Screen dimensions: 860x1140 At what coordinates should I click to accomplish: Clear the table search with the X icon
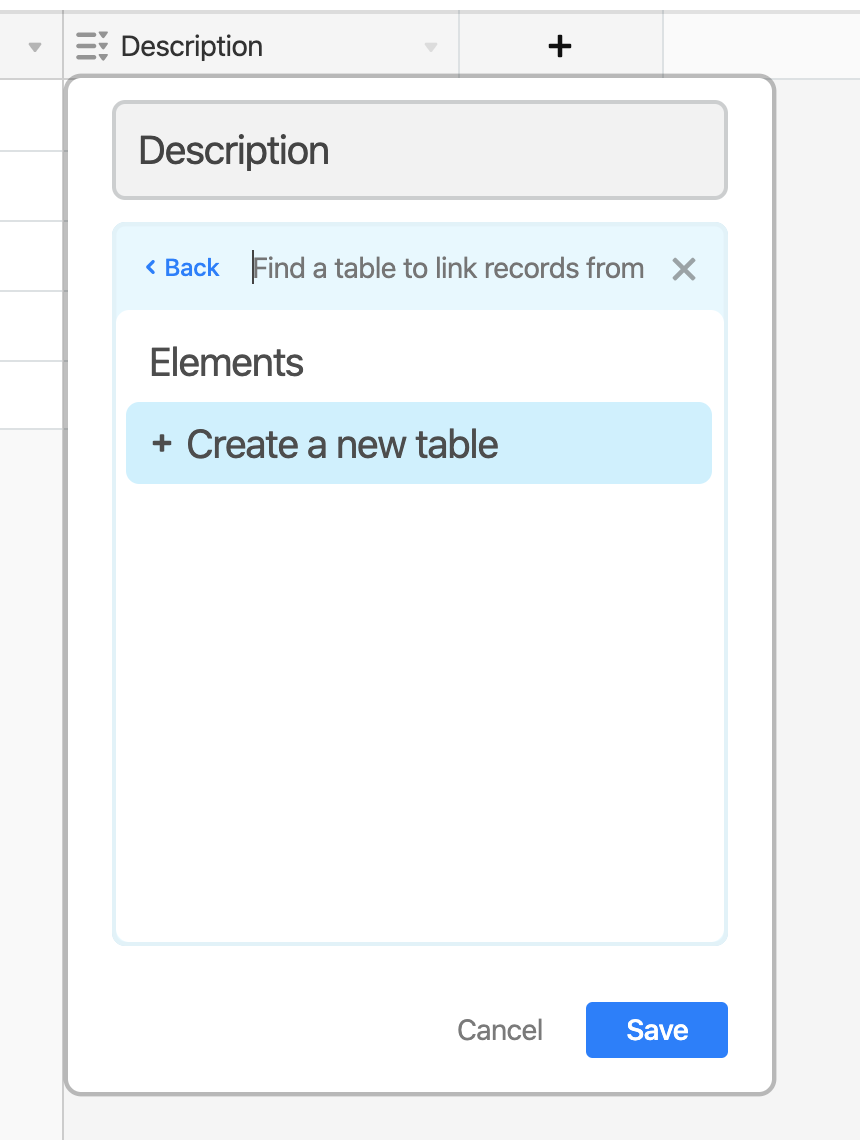click(684, 269)
